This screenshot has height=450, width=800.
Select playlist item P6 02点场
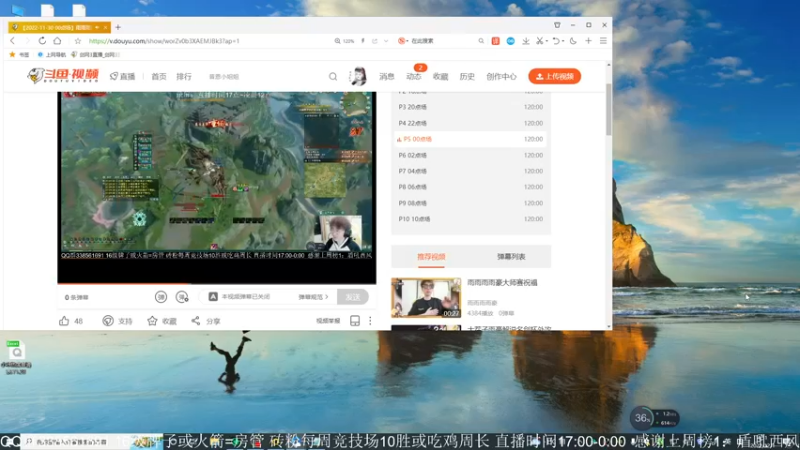[x=470, y=155]
